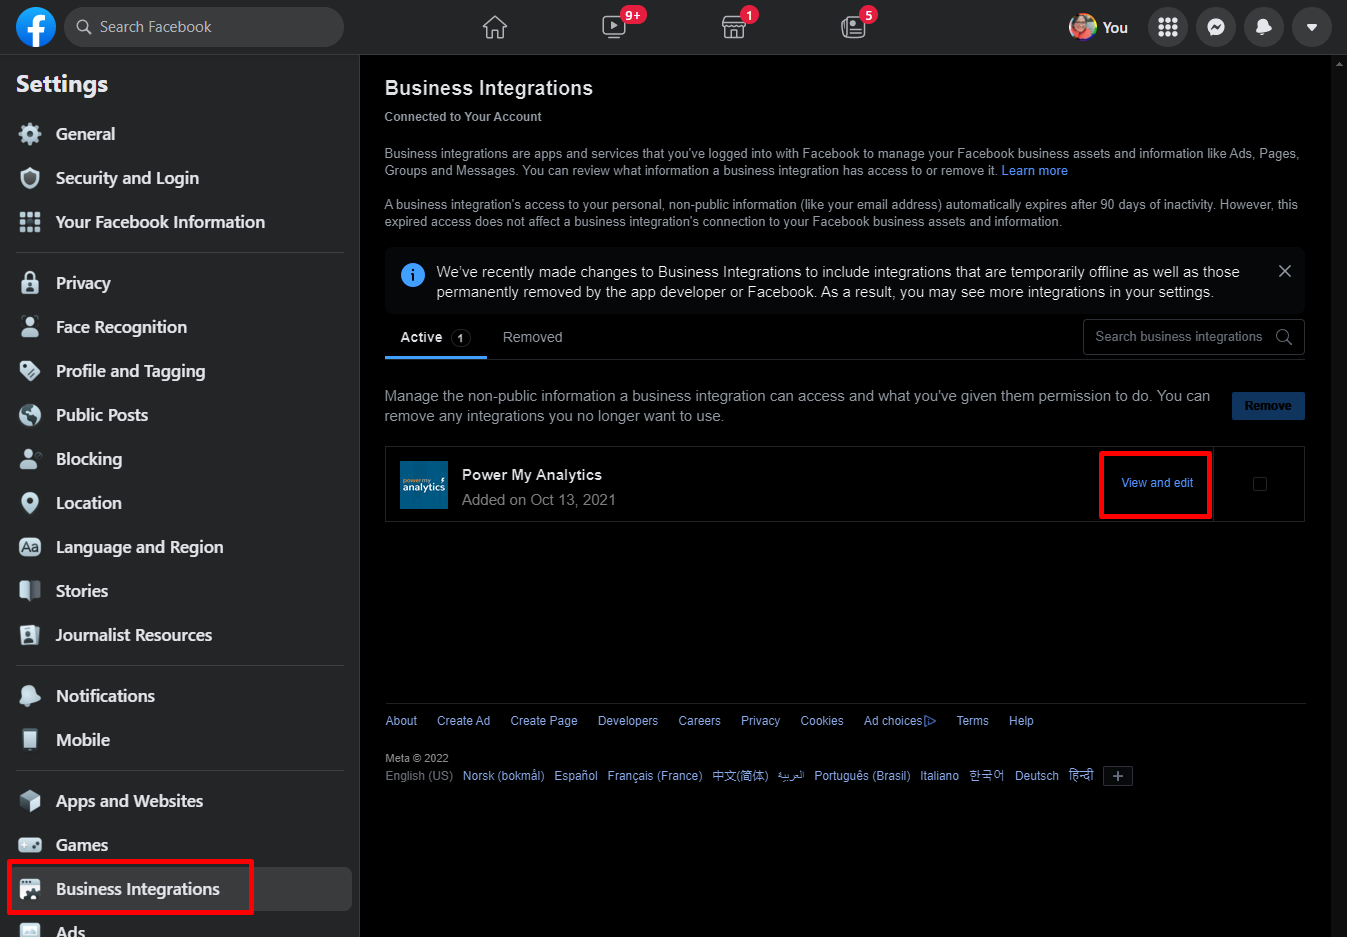Go to Home feed icon
The image size is (1347, 937).
495,27
